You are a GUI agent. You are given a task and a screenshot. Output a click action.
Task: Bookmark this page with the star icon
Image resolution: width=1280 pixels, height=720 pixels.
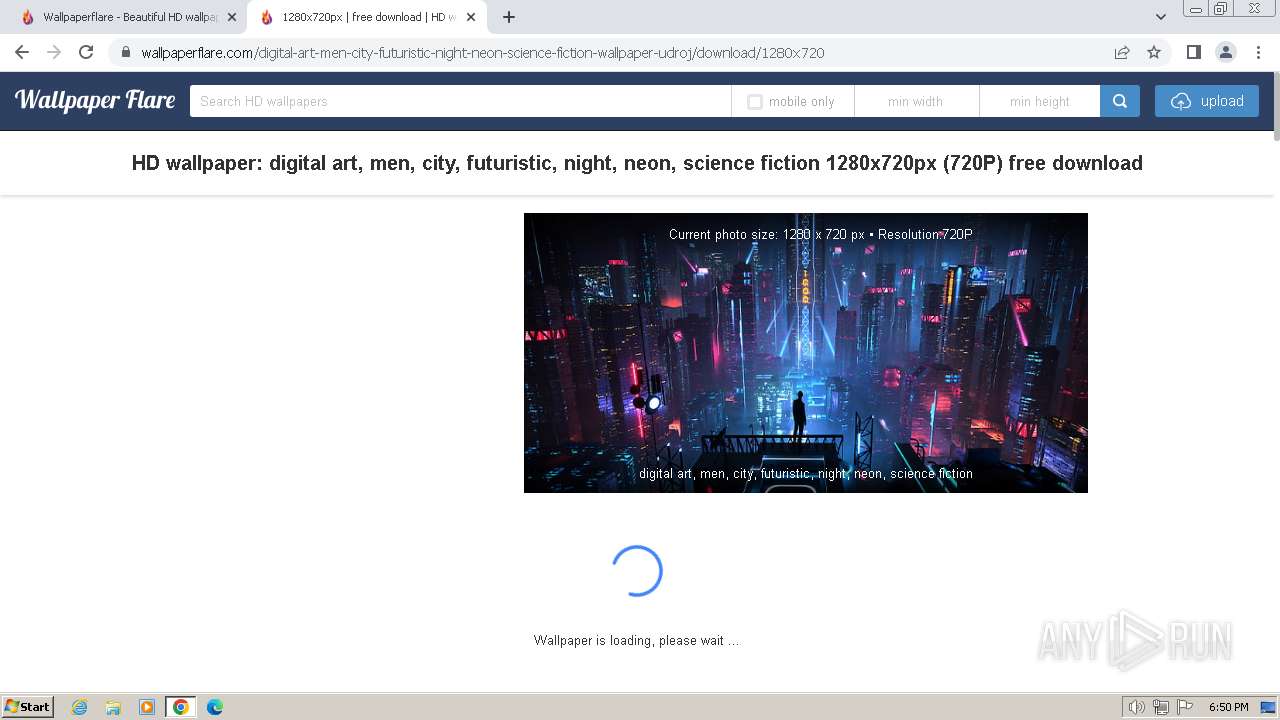click(1154, 52)
